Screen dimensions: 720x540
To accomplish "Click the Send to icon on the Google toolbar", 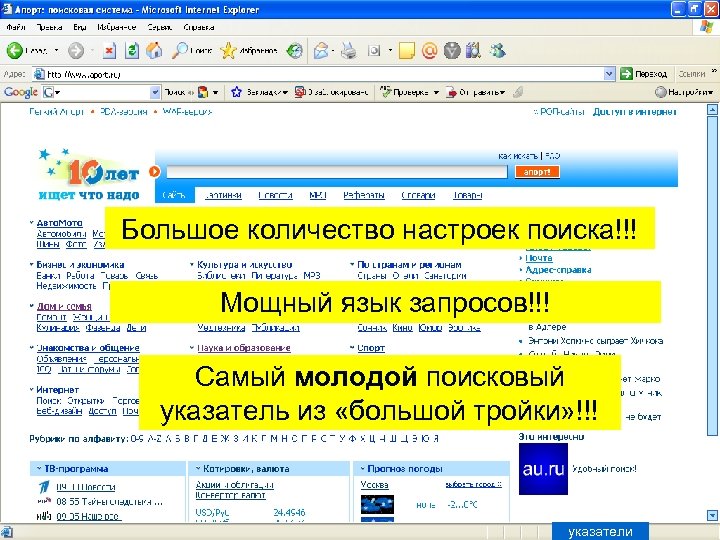I will point(451,92).
